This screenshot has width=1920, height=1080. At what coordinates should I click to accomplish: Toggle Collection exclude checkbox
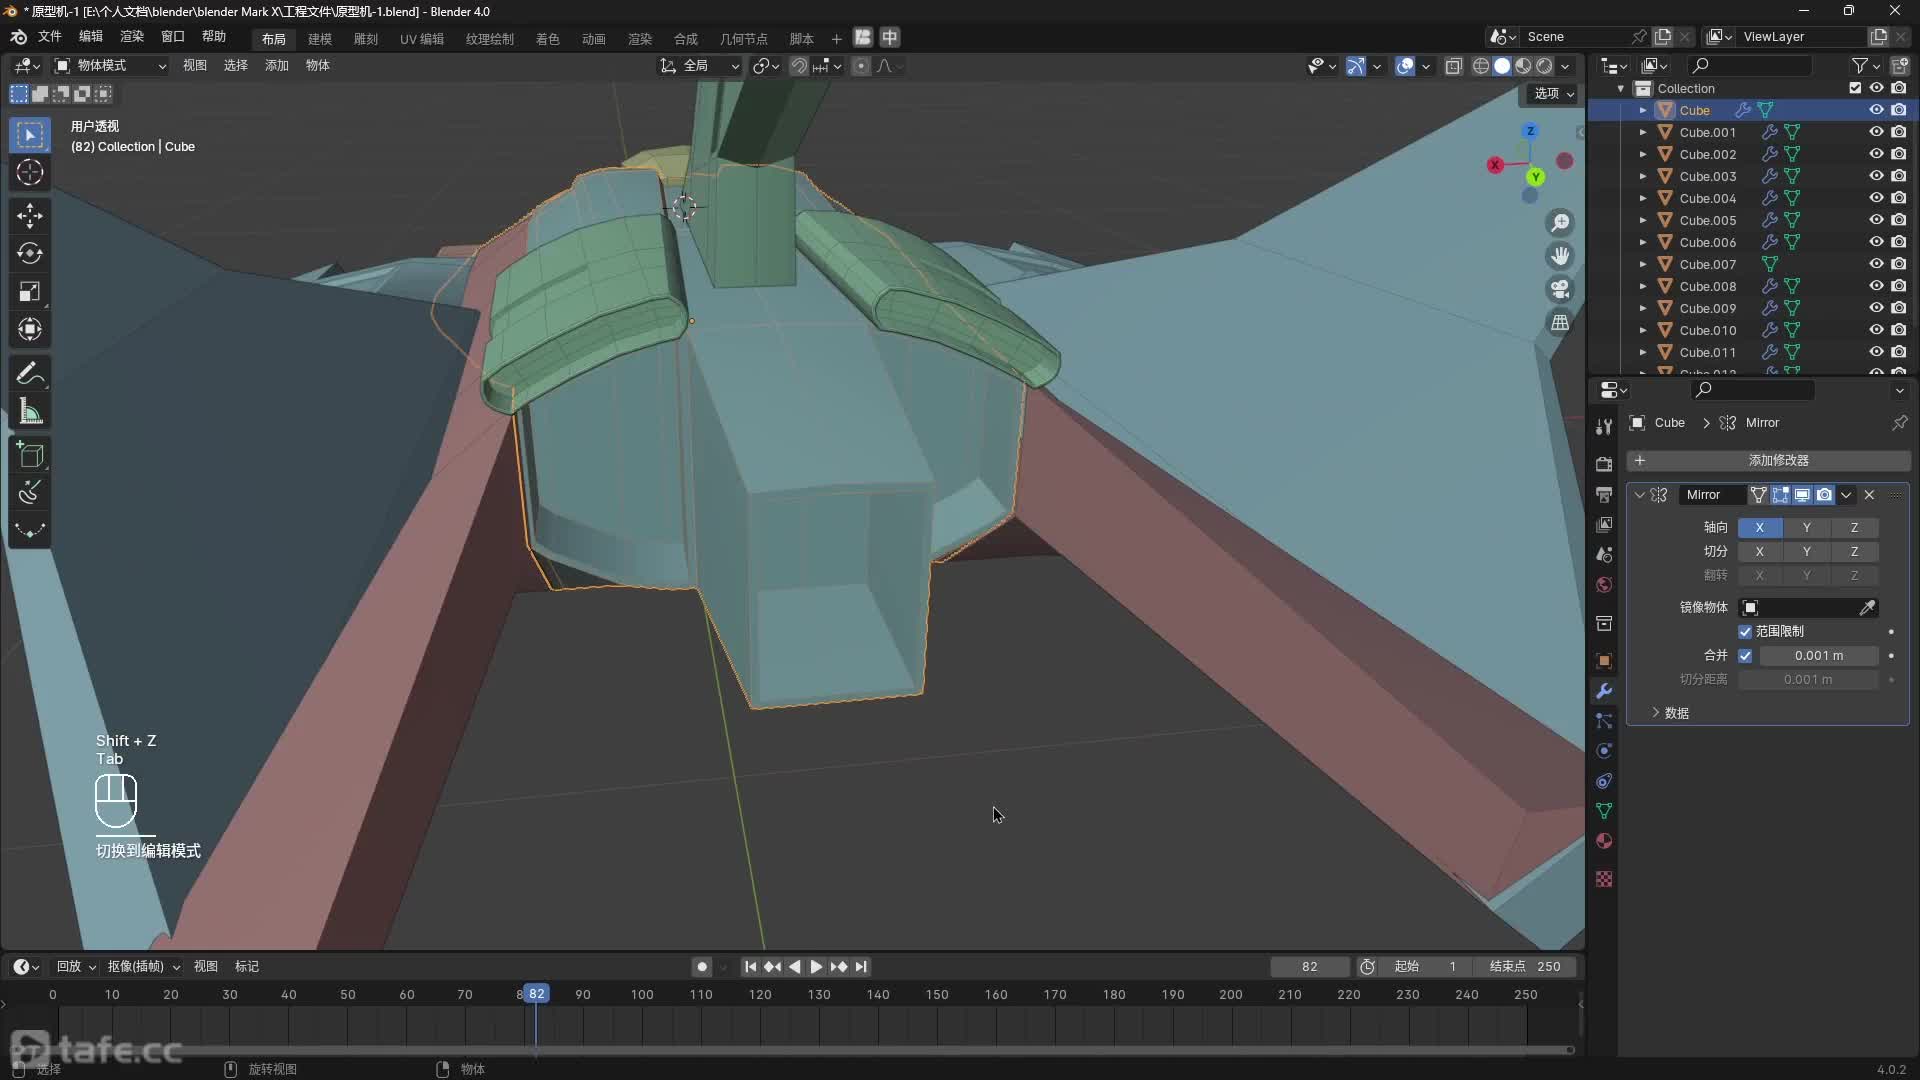coord(1855,88)
